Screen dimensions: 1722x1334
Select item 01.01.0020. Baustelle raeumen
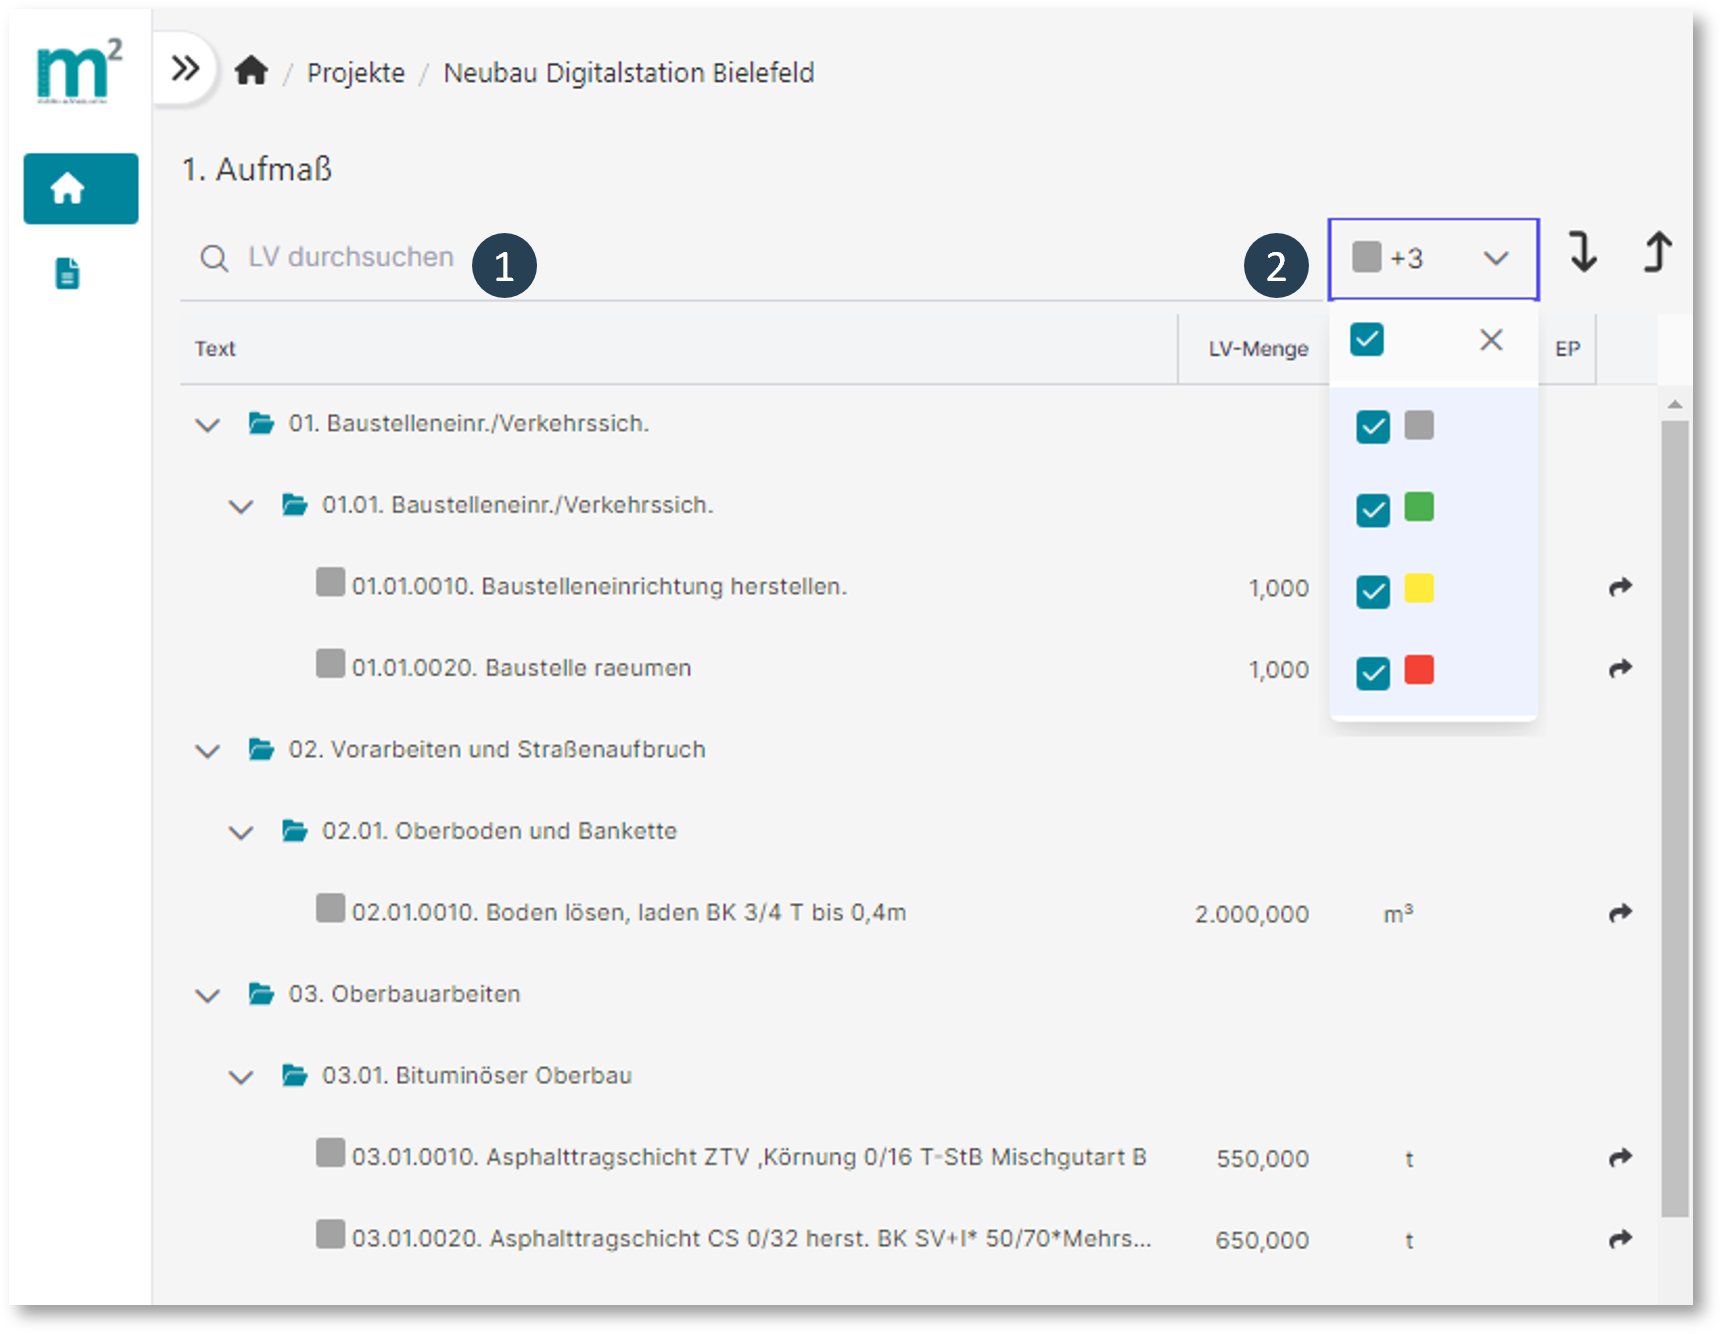coord(521,668)
